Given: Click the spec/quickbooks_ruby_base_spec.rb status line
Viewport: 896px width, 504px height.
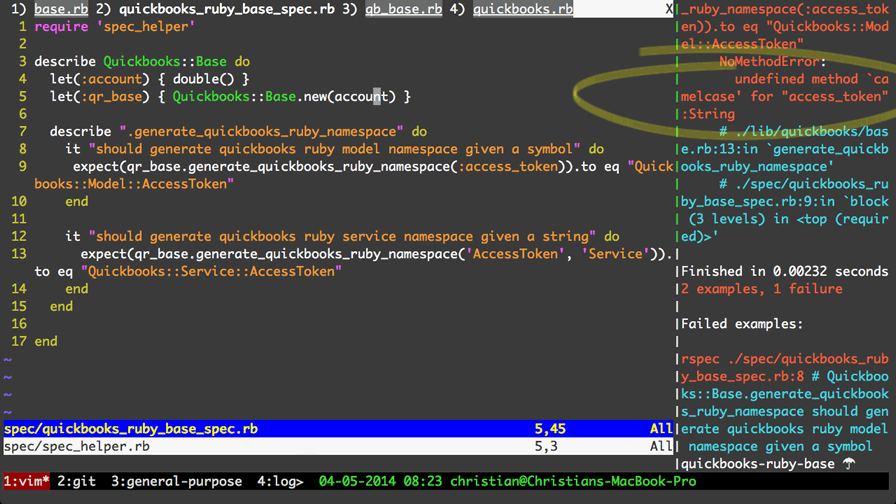Looking at the screenshot, I should click(x=339, y=429).
